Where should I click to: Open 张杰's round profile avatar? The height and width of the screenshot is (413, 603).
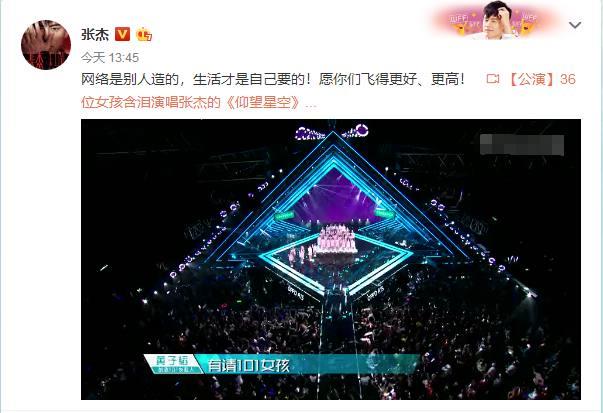click(46, 45)
